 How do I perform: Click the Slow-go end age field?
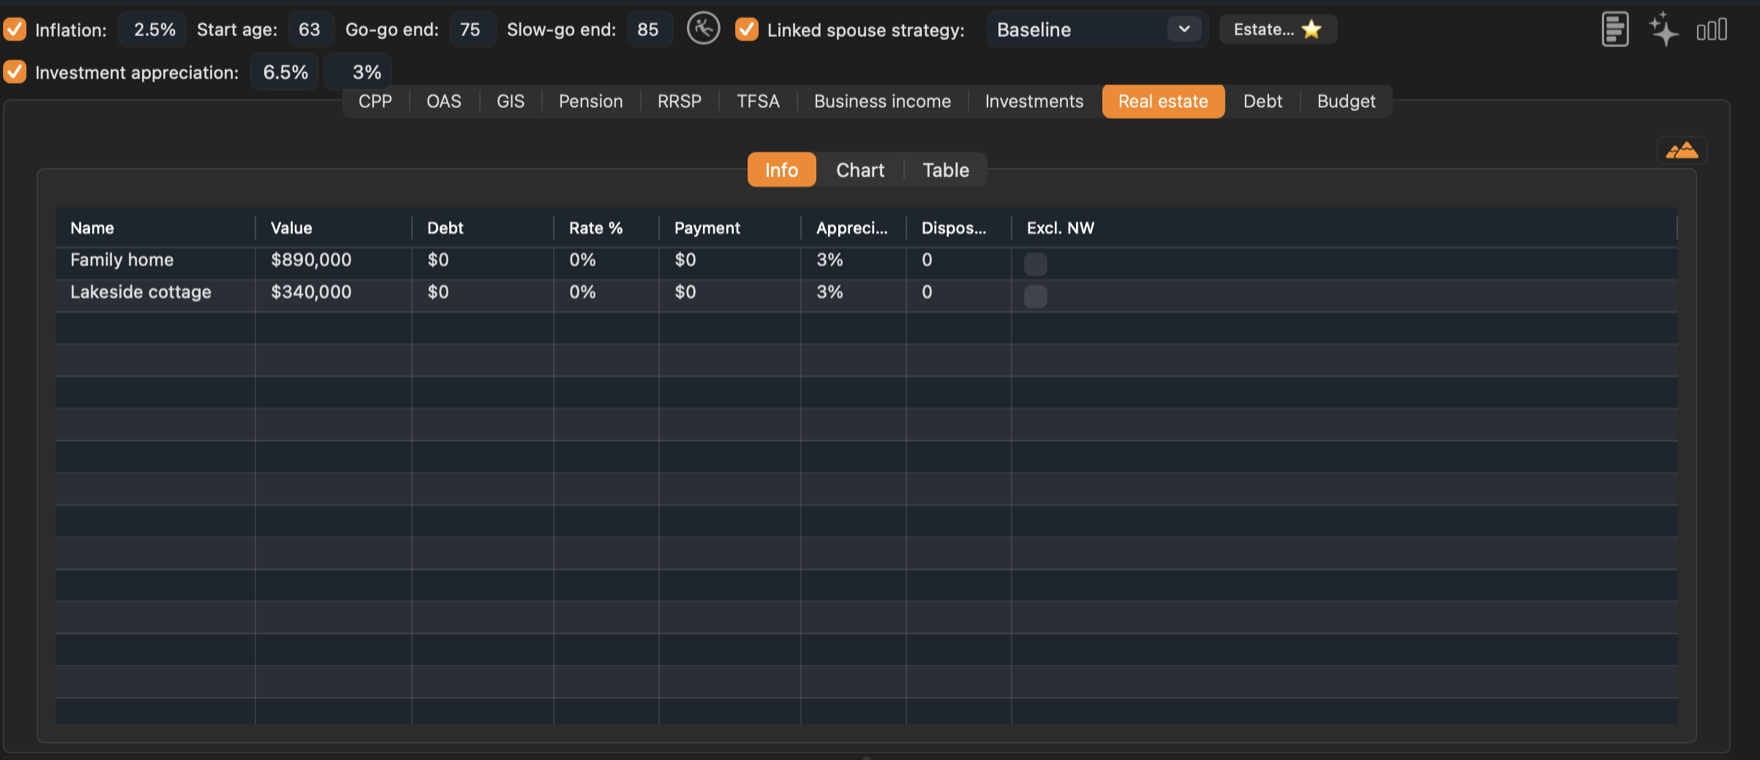649,29
